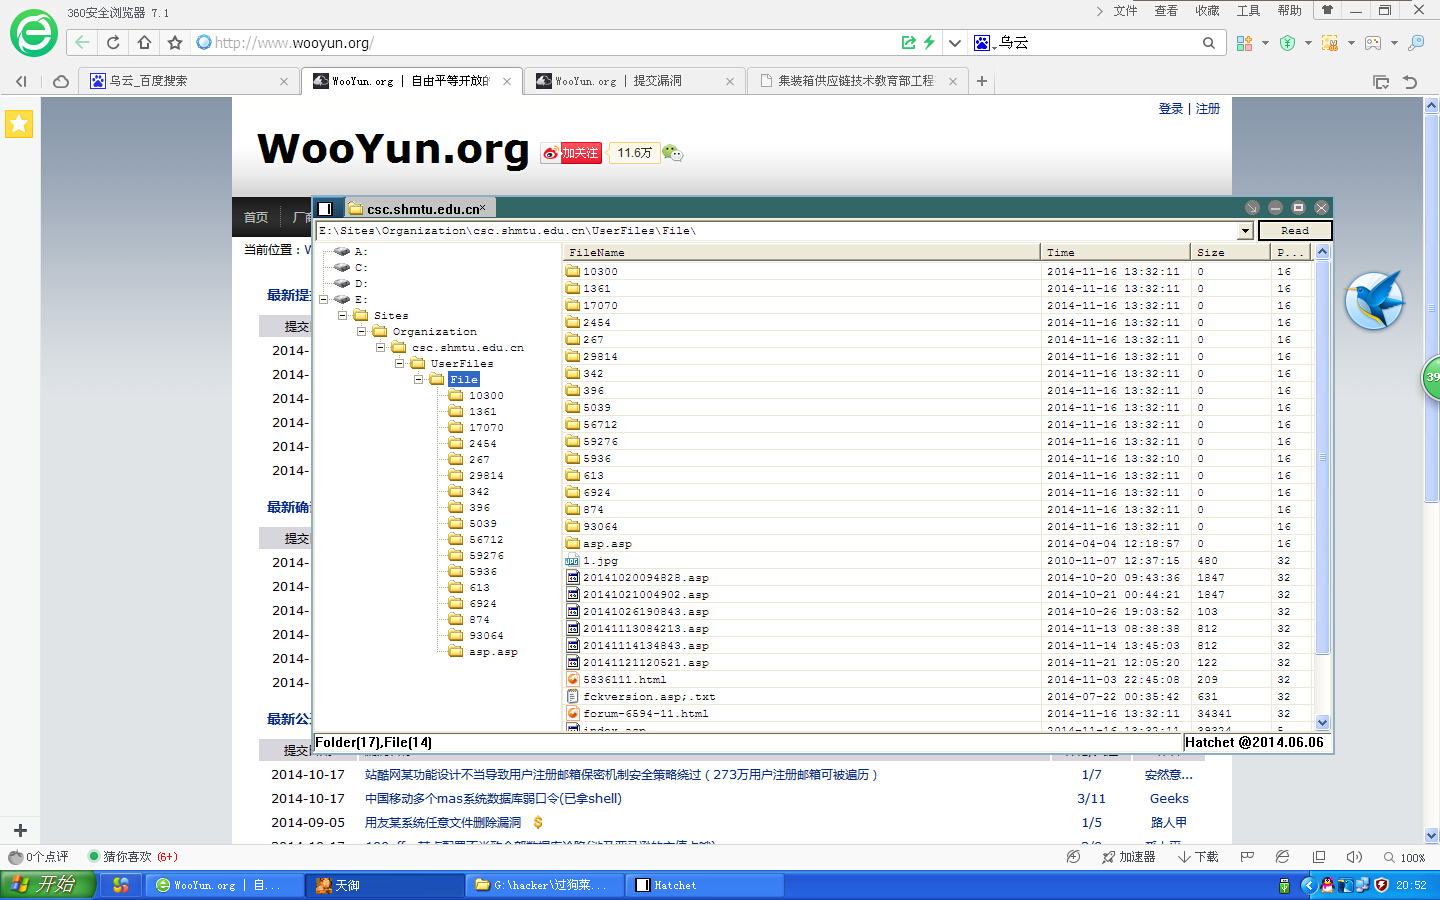Collapse the Organization folder node
The image size is (1440, 900).
click(x=362, y=331)
